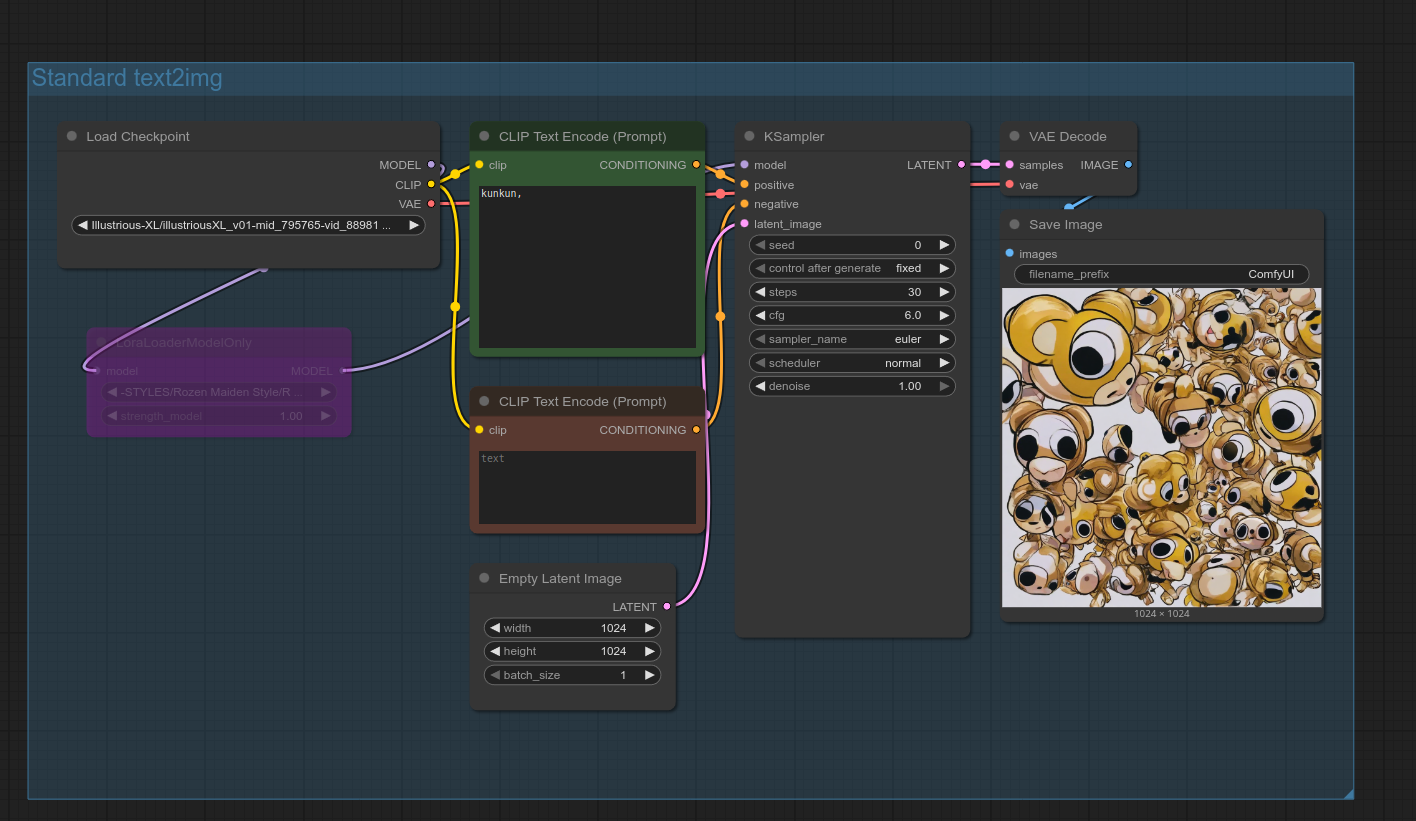The width and height of the screenshot is (1416, 821).
Task: Click the group resize corner handle
Action: pos(1348,794)
